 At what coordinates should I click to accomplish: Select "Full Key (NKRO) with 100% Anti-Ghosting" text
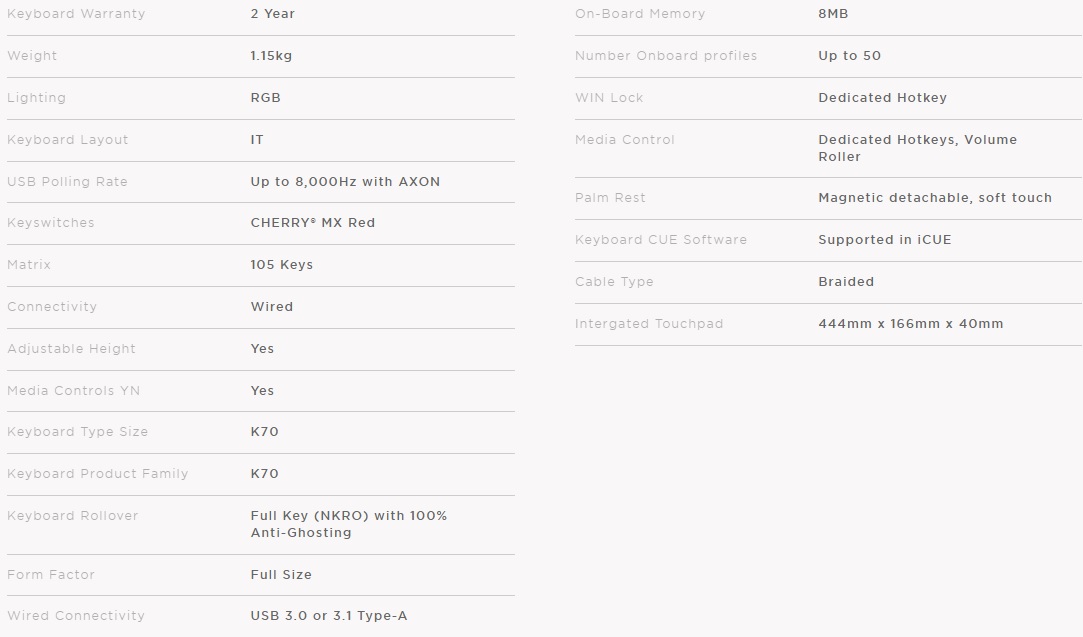point(348,524)
